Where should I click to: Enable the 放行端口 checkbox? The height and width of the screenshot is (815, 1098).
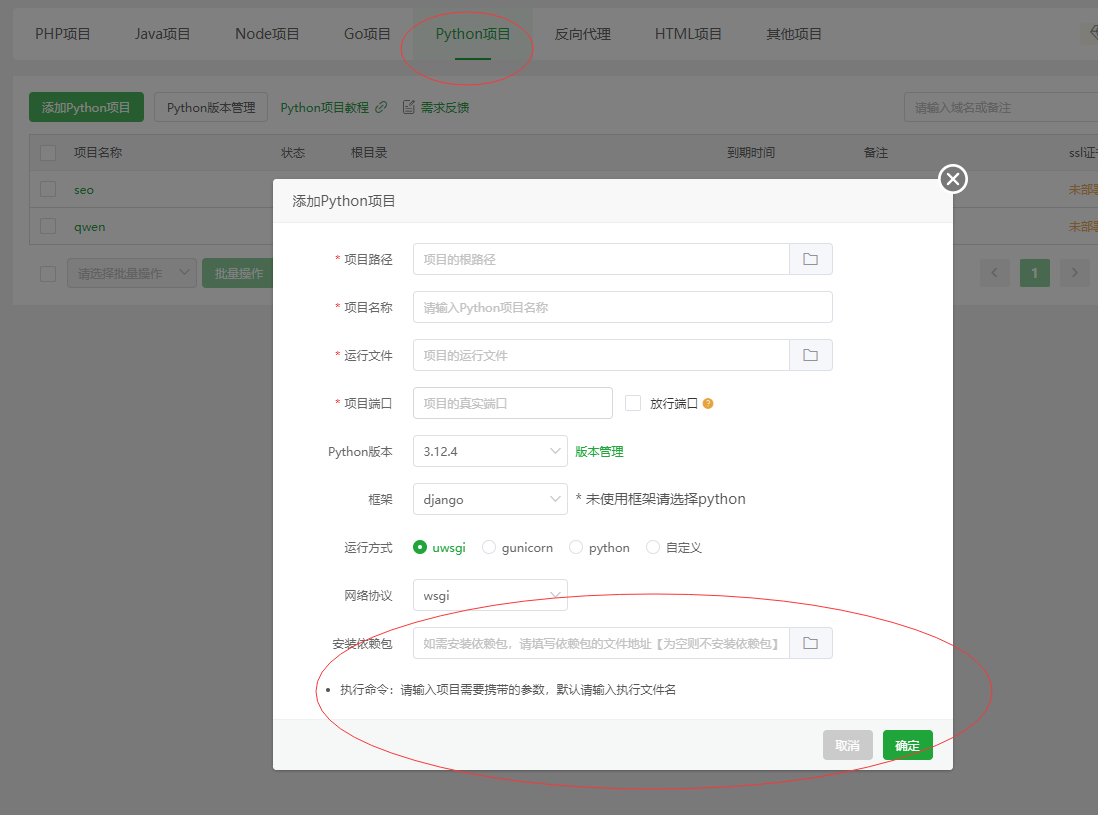633,403
